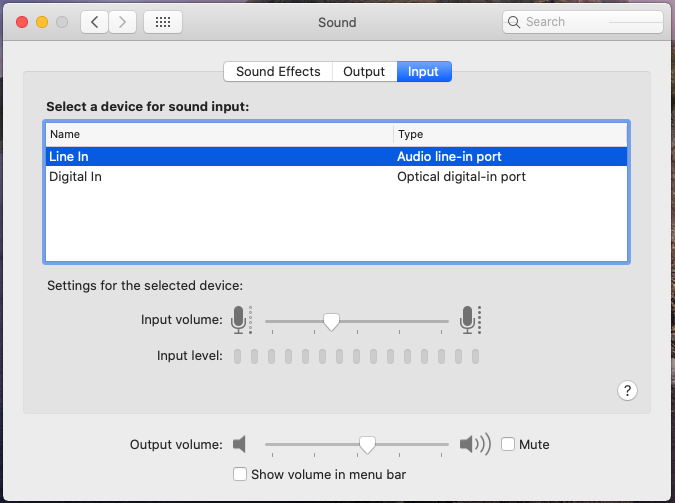Click the loud speaker icon by Output volume
Viewport: 675px width, 503px height.
pos(475,444)
